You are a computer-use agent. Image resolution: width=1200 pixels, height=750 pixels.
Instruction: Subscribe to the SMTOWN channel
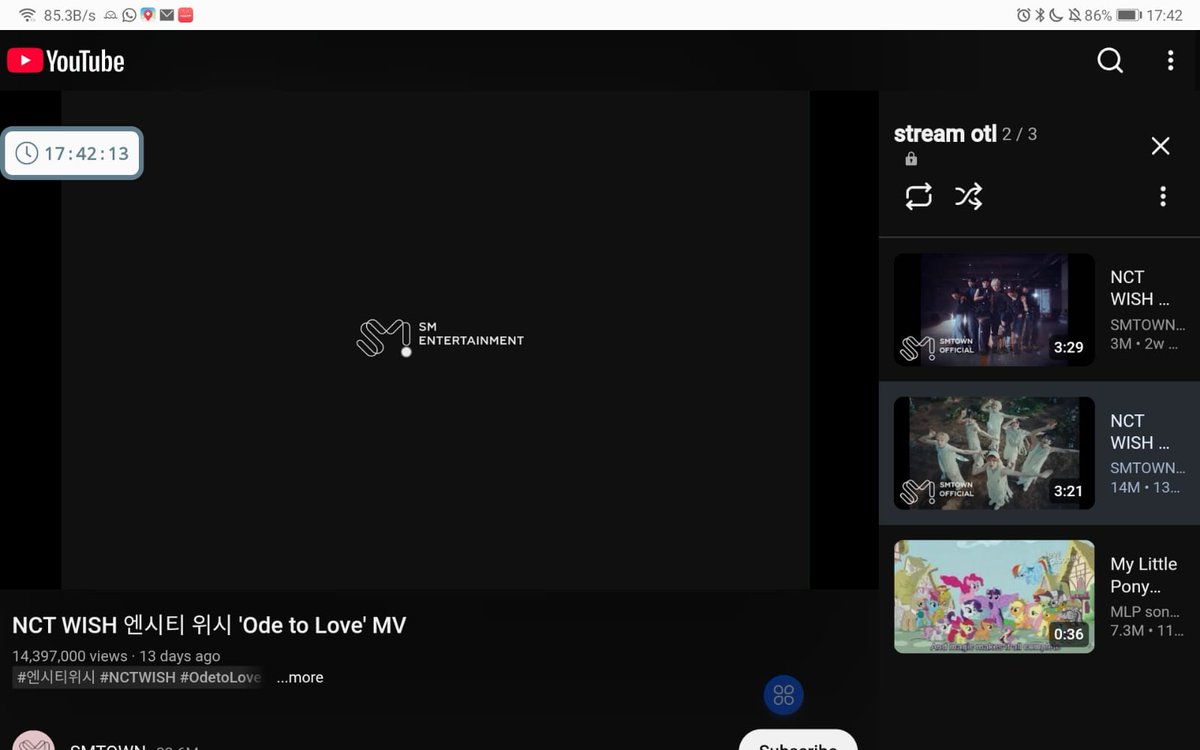tap(798, 741)
